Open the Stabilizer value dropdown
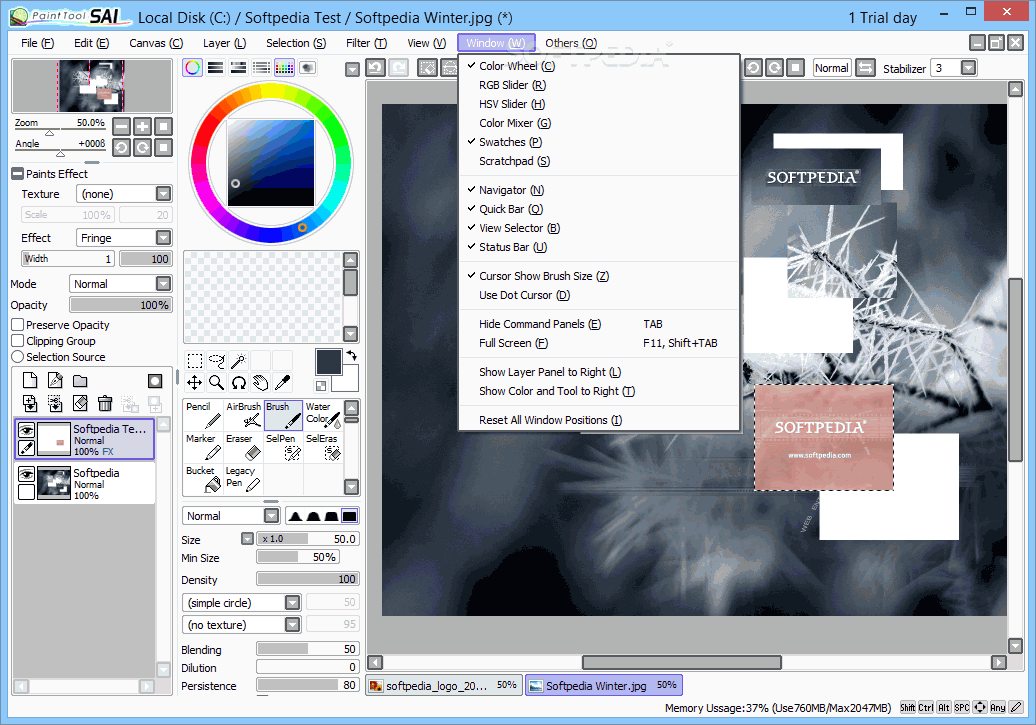The width and height of the screenshot is (1036, 725). point(969,68)
